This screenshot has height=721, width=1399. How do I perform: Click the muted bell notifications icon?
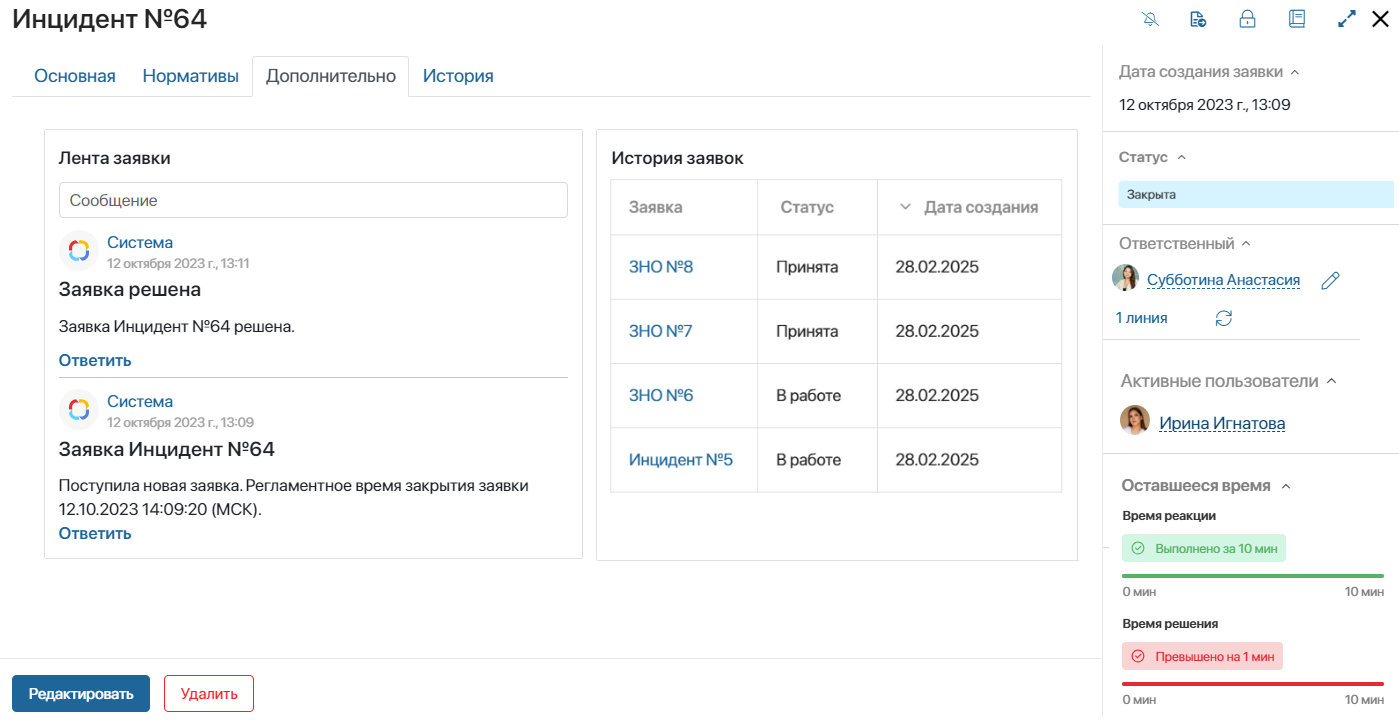(1150, 19)
